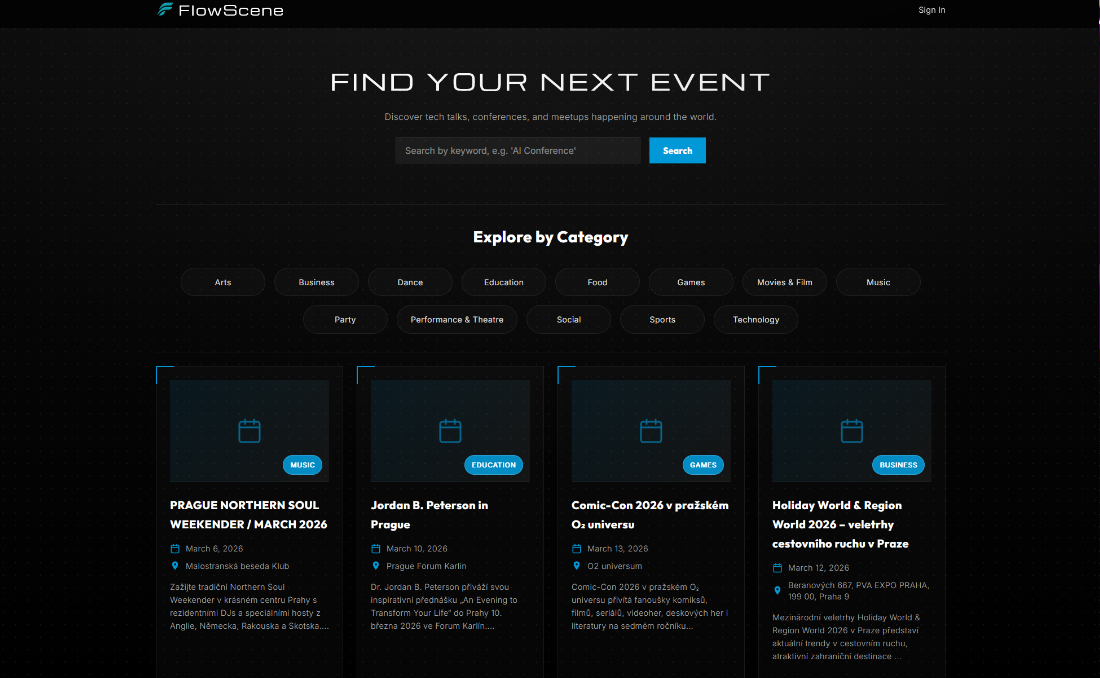Open the Sign In page
This screenshot has width=1100, height=678.
(x=931, y=10)
